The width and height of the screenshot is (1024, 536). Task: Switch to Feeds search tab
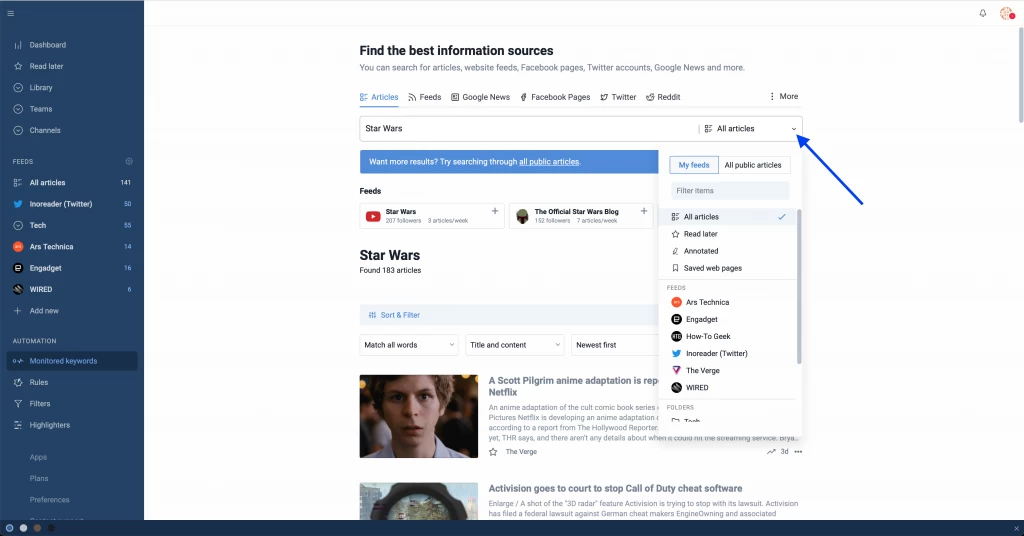click(424, 97)
